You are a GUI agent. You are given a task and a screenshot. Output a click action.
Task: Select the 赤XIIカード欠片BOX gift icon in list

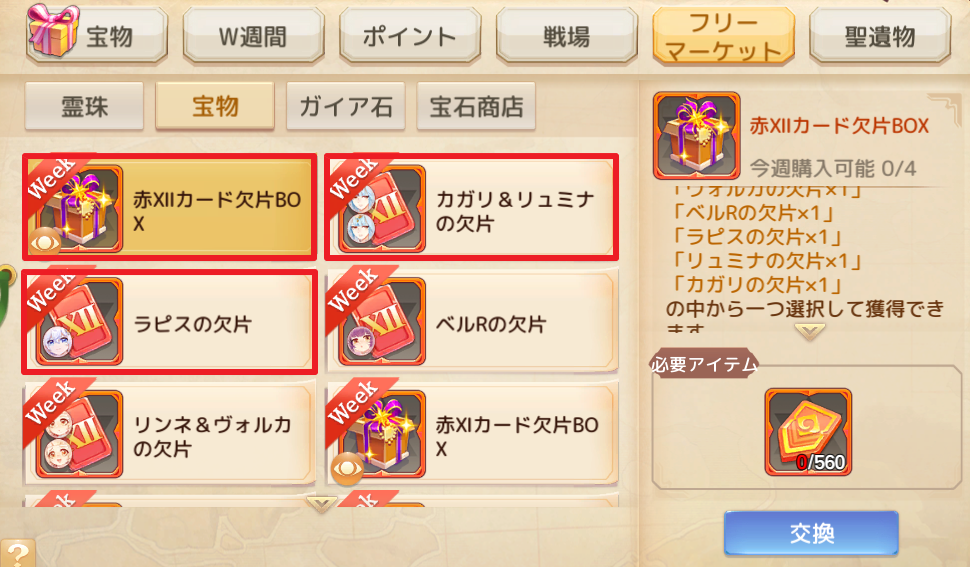[80, 208]
